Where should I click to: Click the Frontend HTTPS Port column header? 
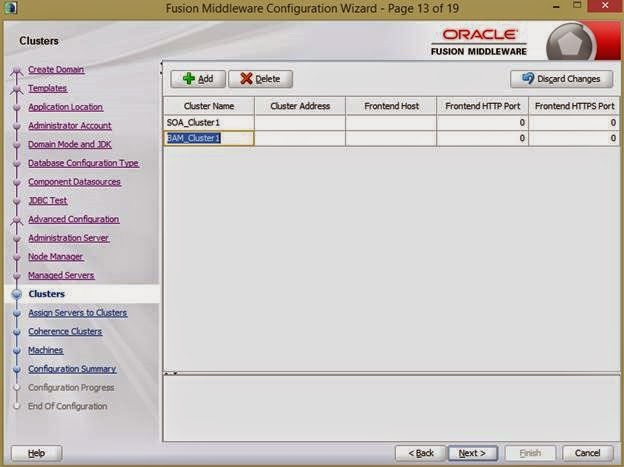(574, 106)
